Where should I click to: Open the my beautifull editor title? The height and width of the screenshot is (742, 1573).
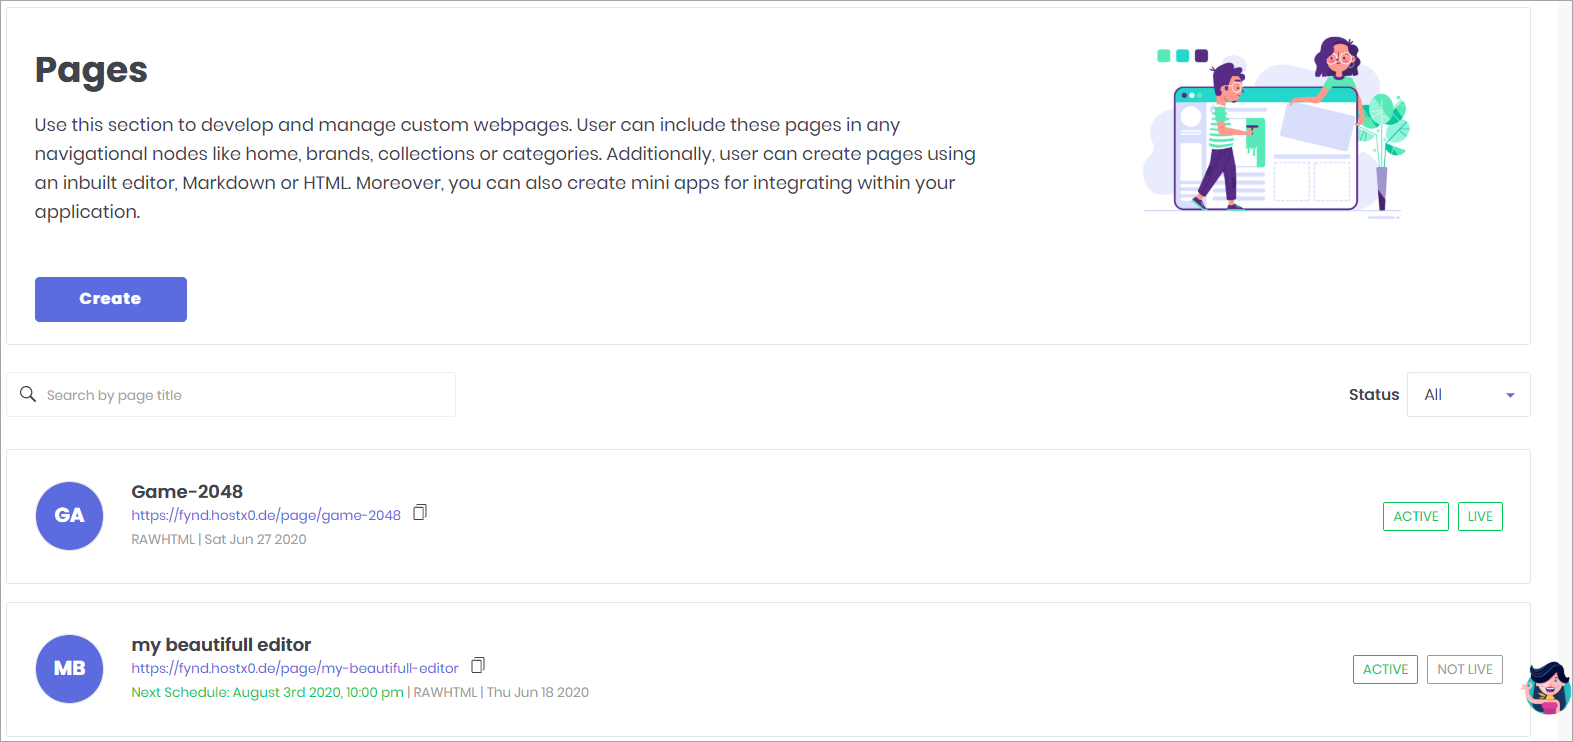click(x=221, y=644)
